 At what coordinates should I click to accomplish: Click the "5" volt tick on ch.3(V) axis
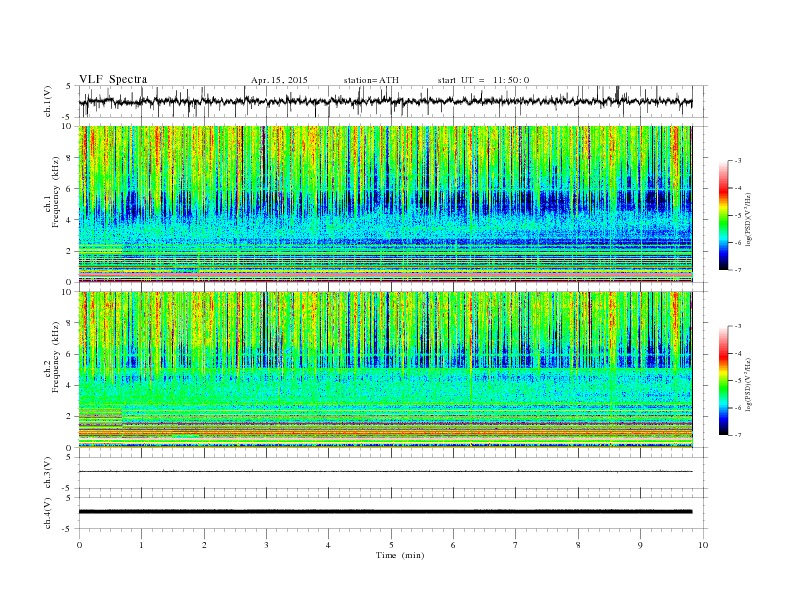coord(69,457)
